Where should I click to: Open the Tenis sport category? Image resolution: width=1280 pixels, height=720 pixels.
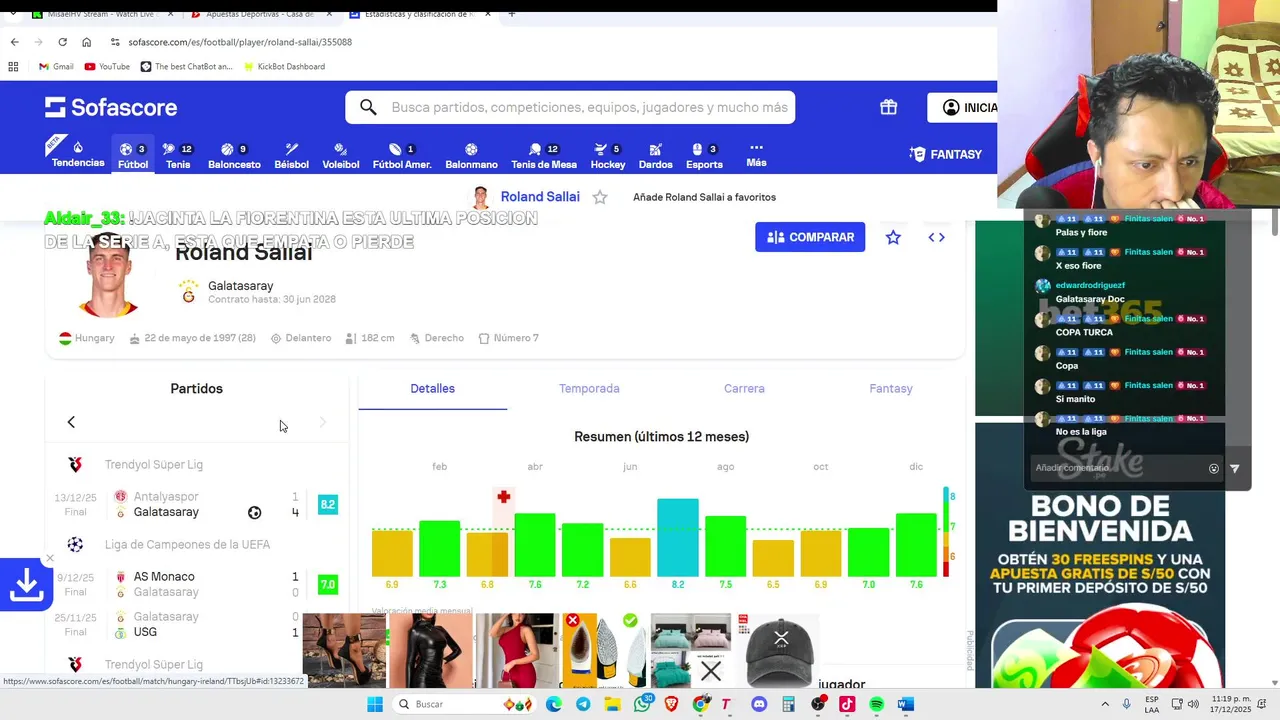pos(178,155)
